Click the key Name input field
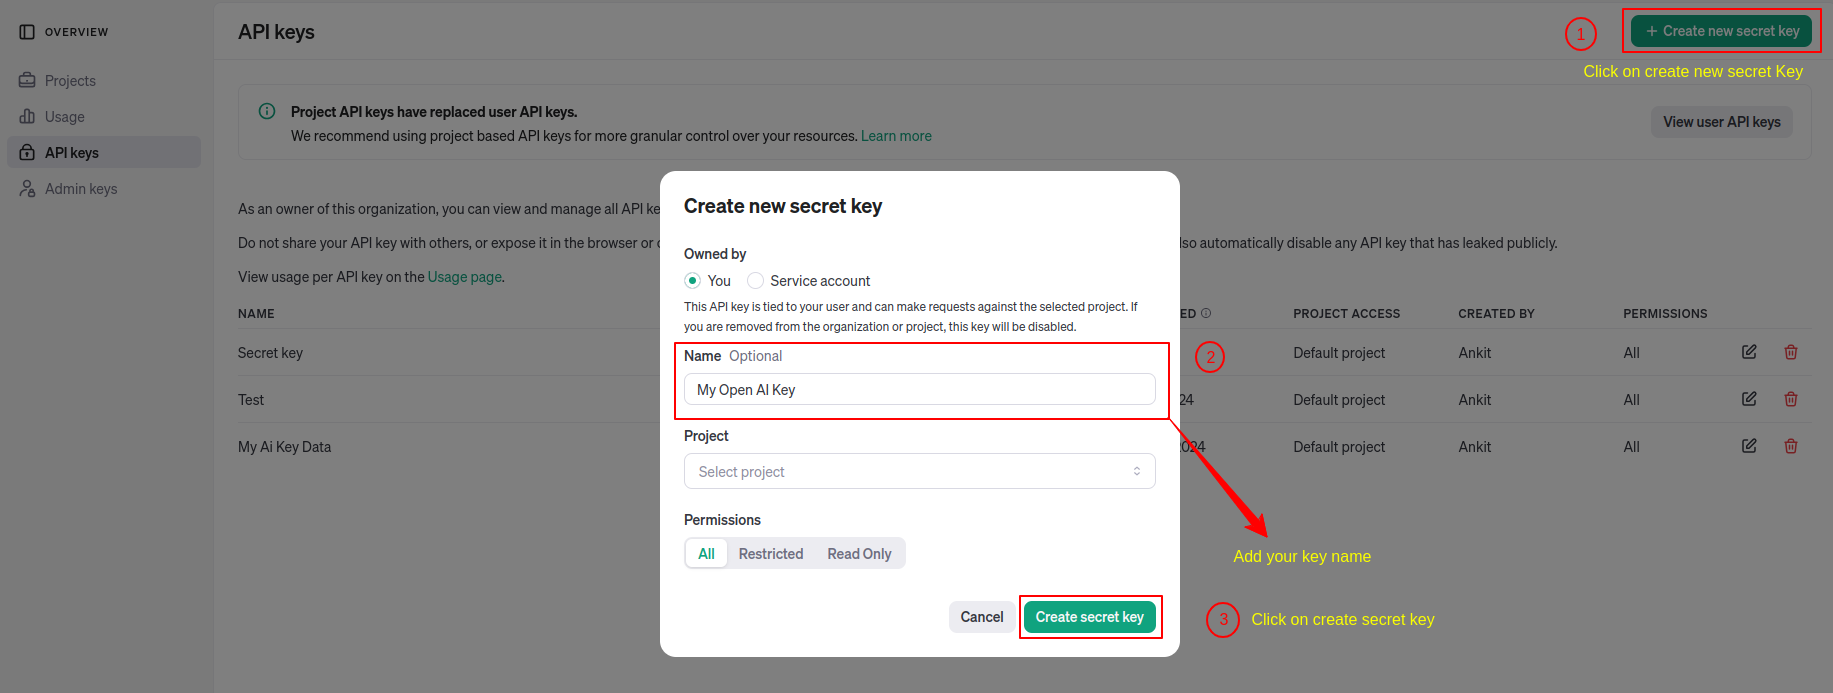Image resolution: width=1833 pixels, height=693 pixels. (919, 390)
